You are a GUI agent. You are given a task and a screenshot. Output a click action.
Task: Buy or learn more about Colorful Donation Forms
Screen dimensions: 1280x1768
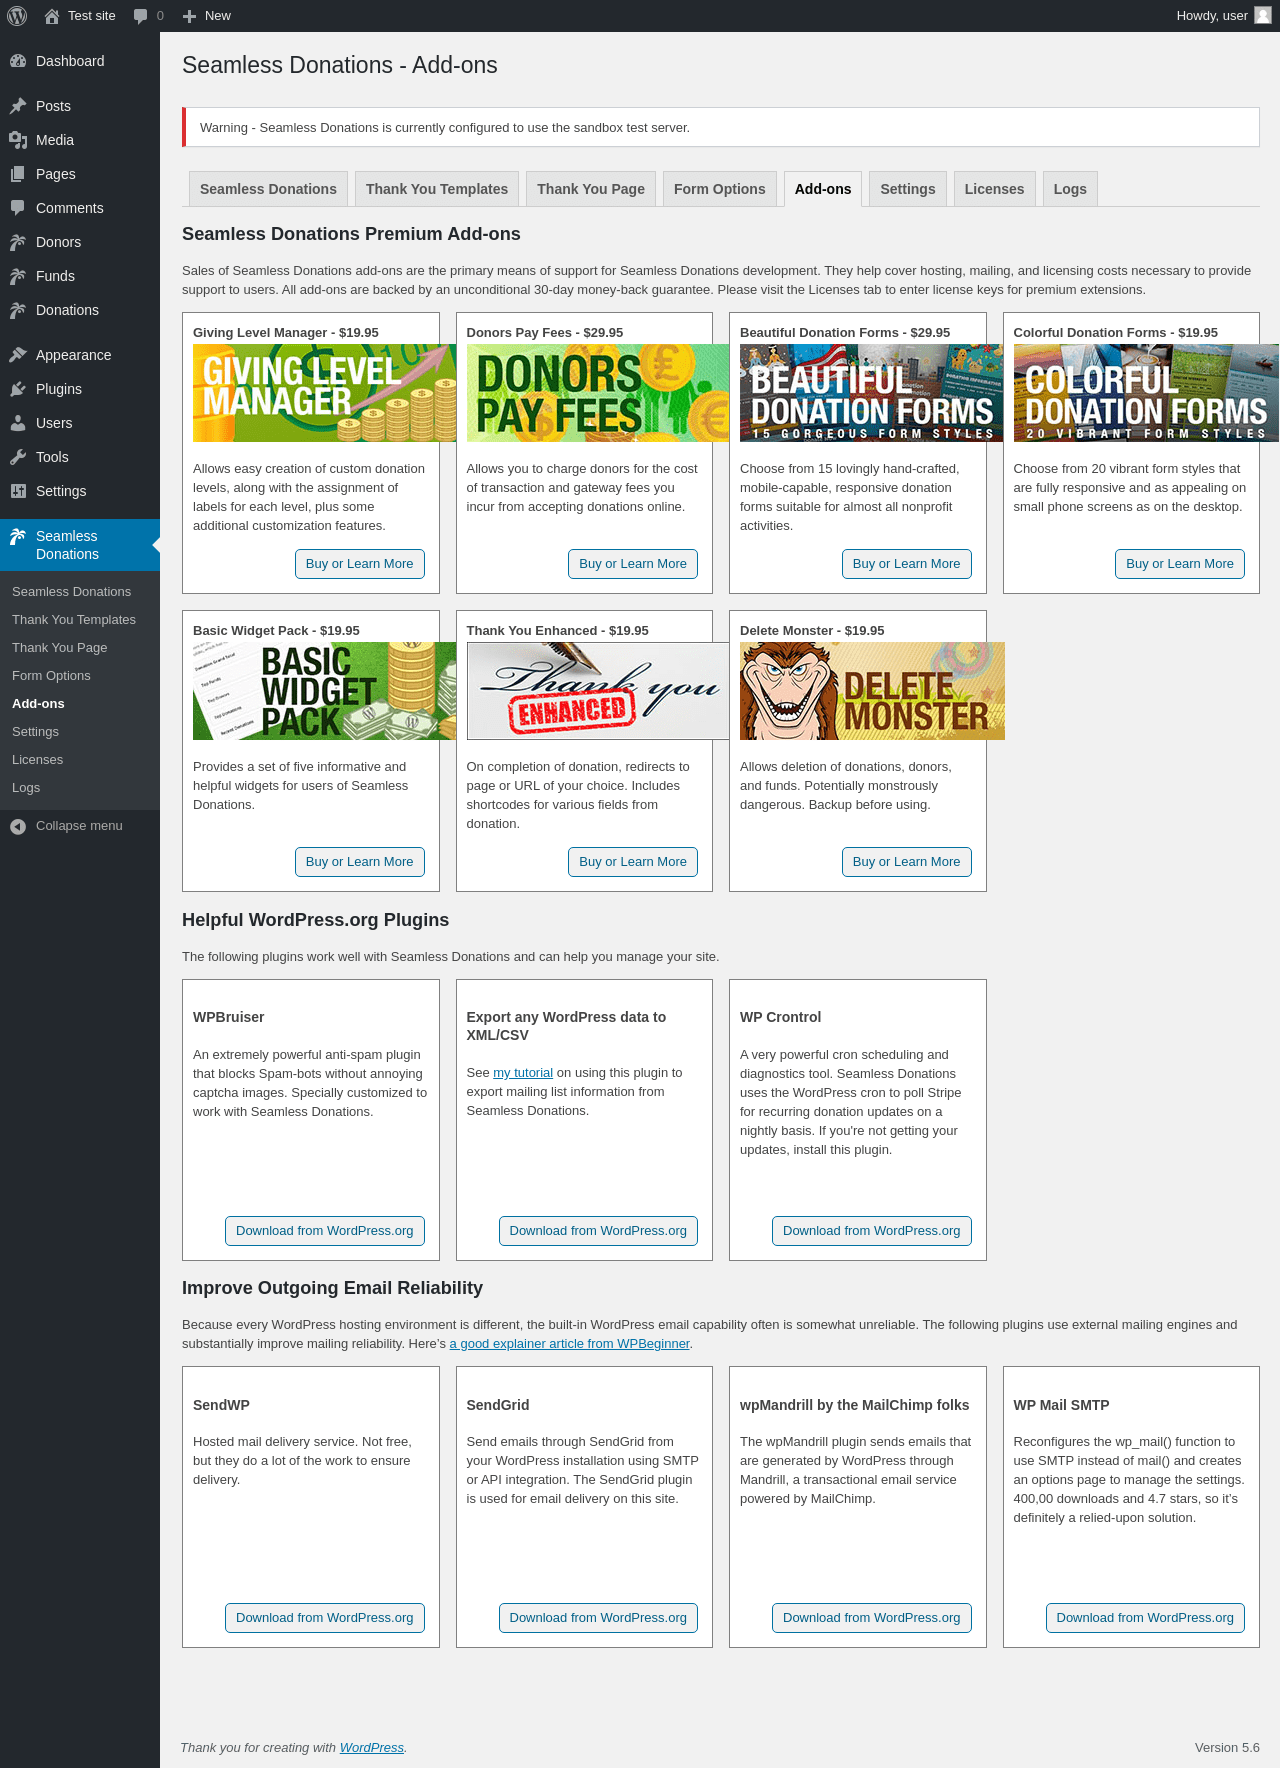[1180, 564]
